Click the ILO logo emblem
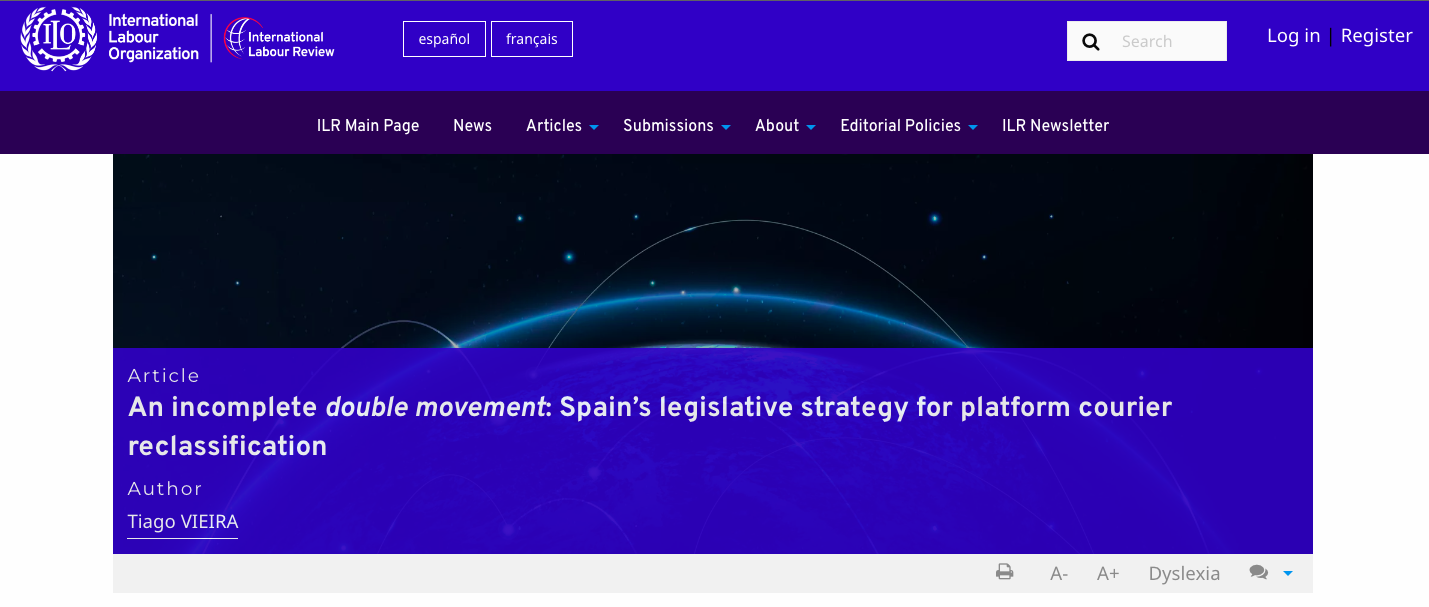This screenshot has width=1429, height=607. pyautogui.click(x=58, y=39)
